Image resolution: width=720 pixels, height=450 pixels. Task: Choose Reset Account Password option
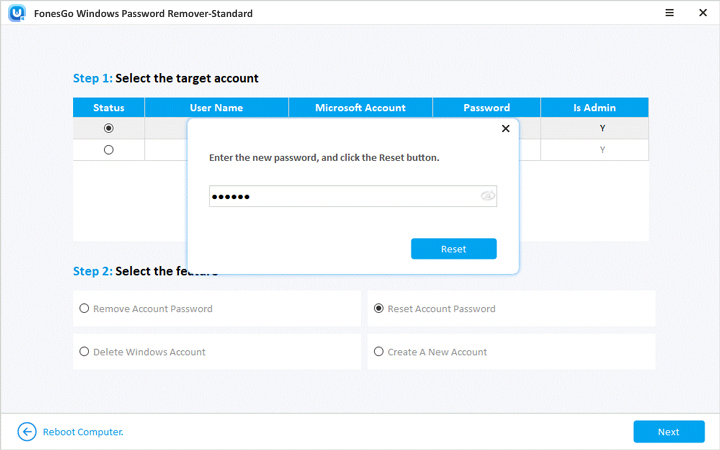(x=379, y=309)
